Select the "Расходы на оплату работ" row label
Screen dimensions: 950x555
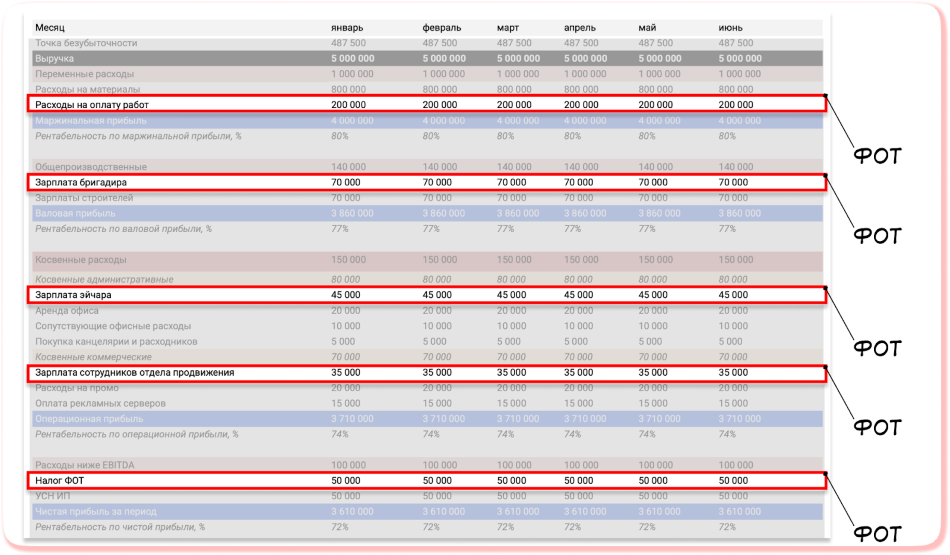tap(91, 104)
